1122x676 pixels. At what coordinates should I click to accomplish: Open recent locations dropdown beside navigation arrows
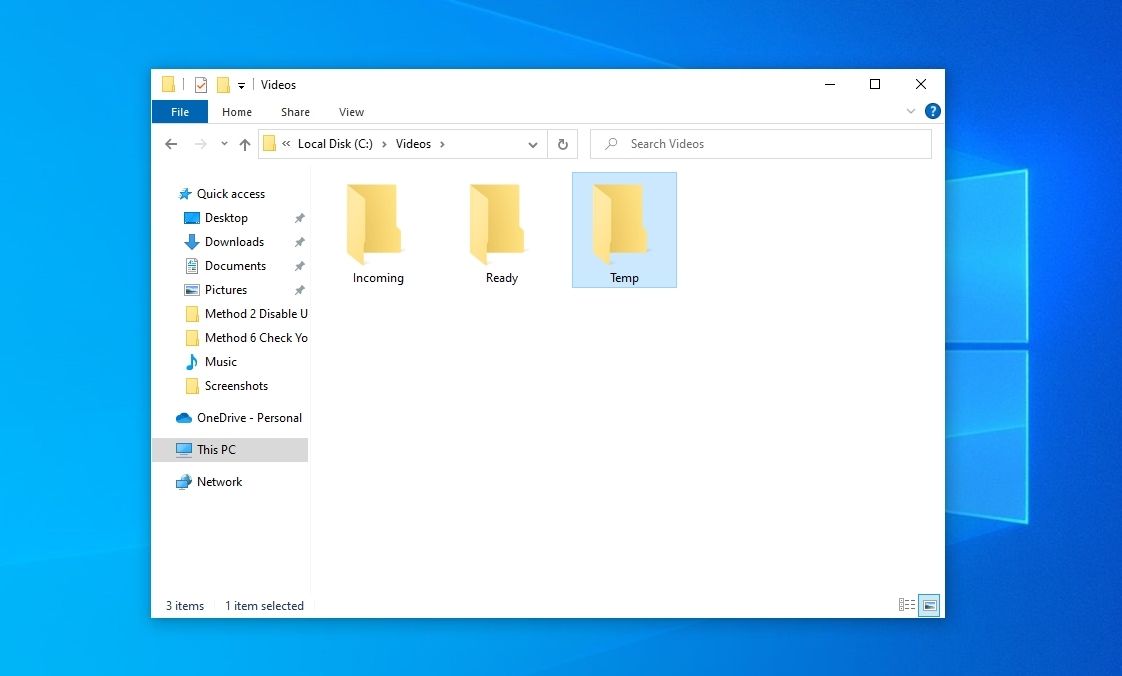point(224,144)
